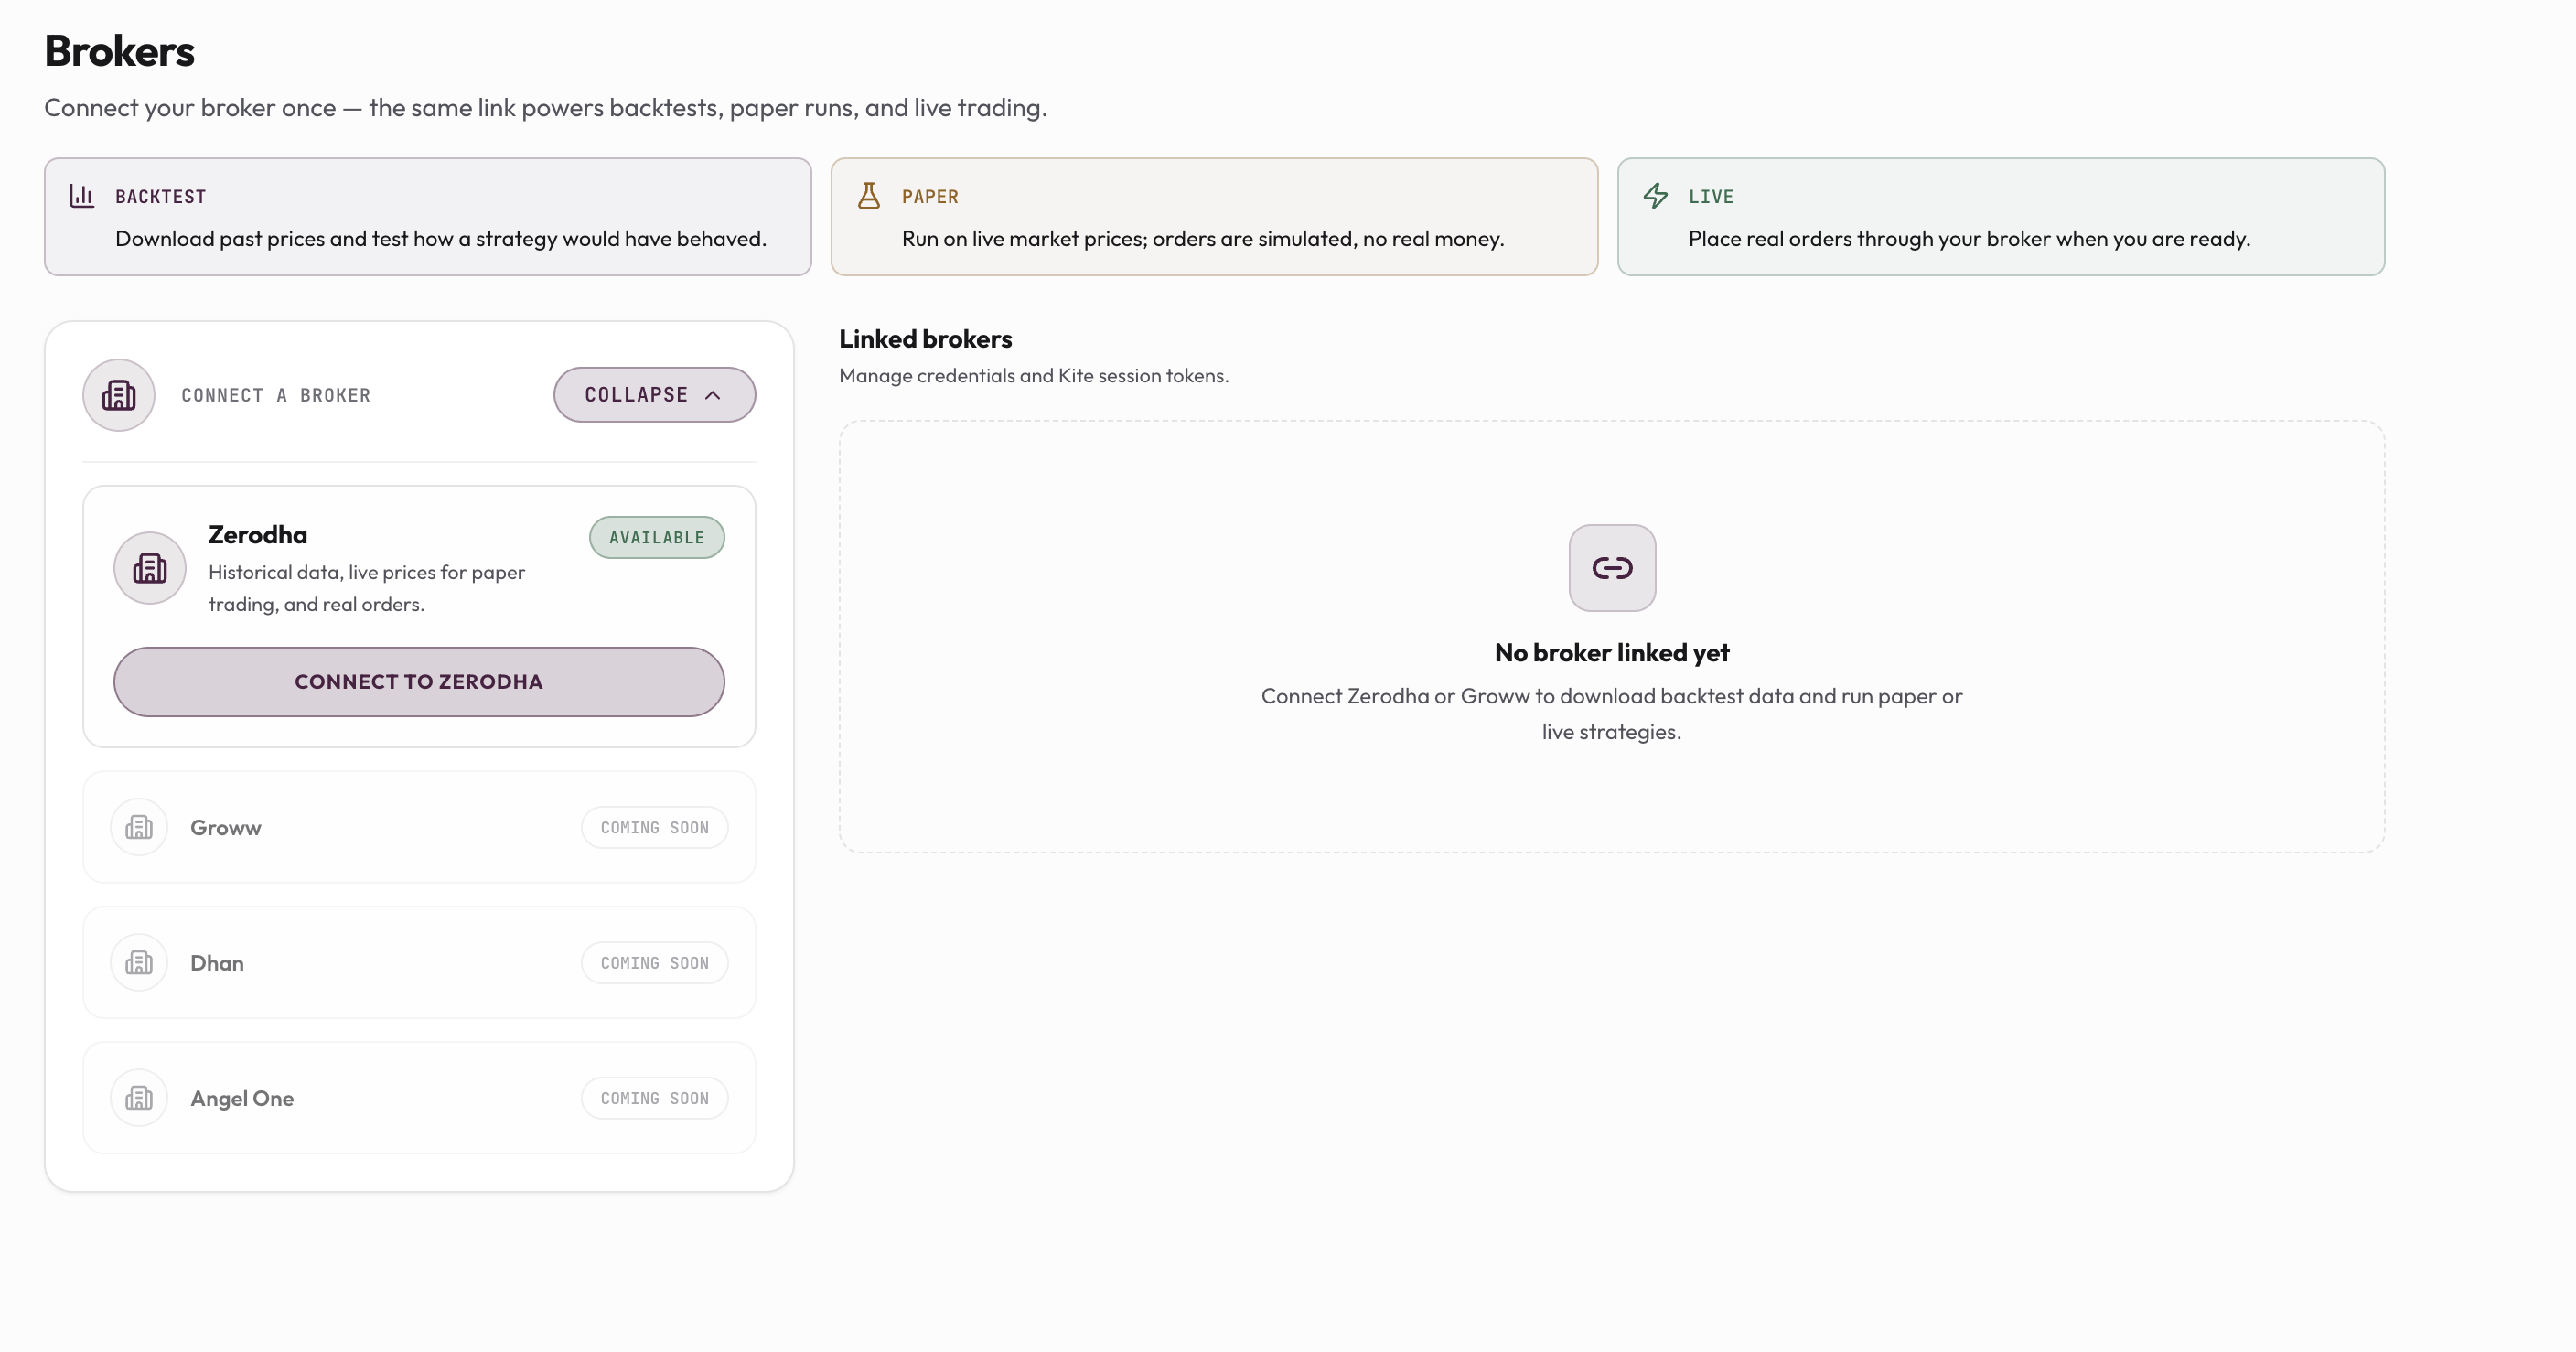Click the Paper flask icon
Screen dimensions: 2576x1352
click(x=869, y=196)
